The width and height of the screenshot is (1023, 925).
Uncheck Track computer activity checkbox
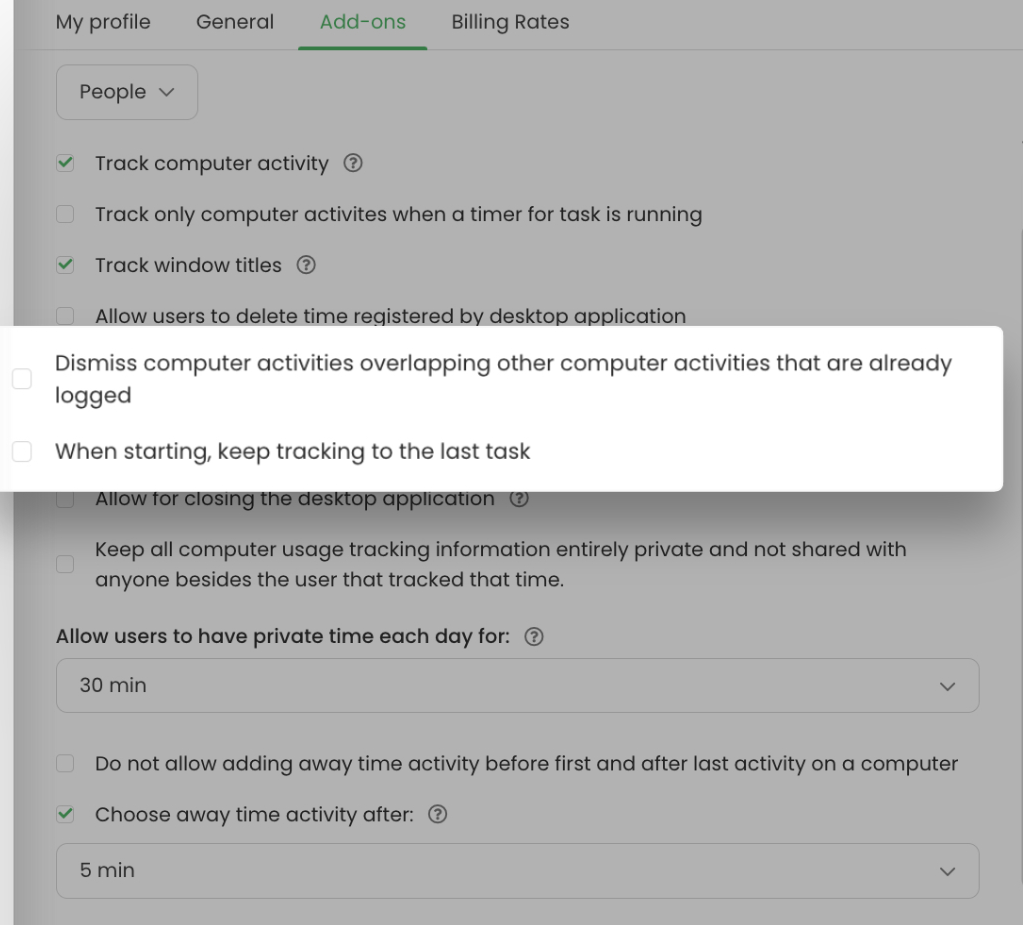pyautogui.click(x=65, y=163)
